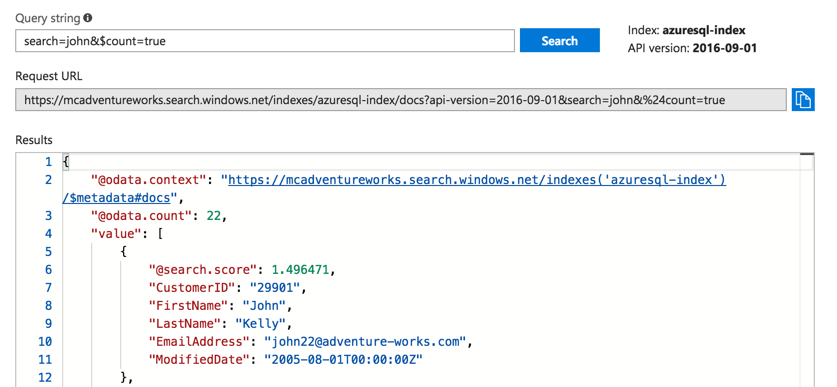Click the Query string label
This screenshot has width=837, height=387.
(48, 18)
